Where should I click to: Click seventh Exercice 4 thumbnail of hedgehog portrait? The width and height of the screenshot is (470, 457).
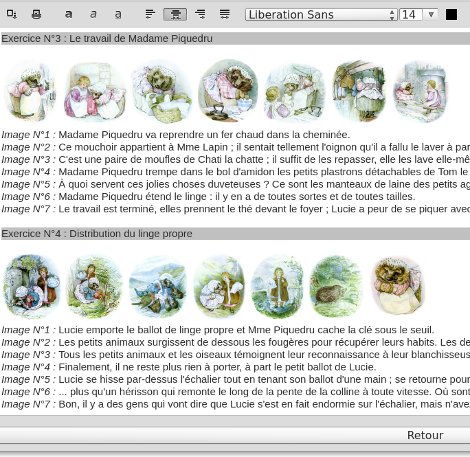click(x=398, y=286)
